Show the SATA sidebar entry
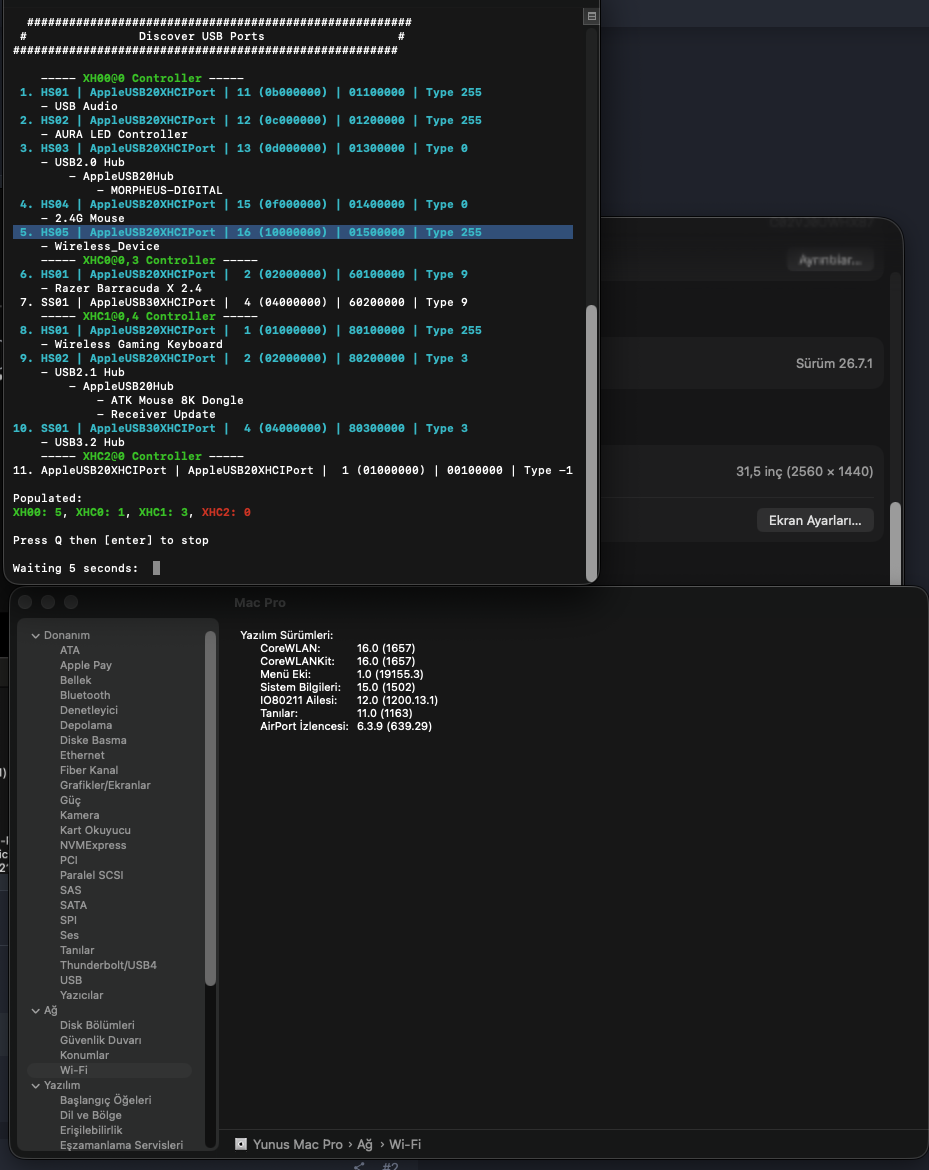The height and width of the screenshot is (1170, 929). pyautogui.click(x=73, y=905)
